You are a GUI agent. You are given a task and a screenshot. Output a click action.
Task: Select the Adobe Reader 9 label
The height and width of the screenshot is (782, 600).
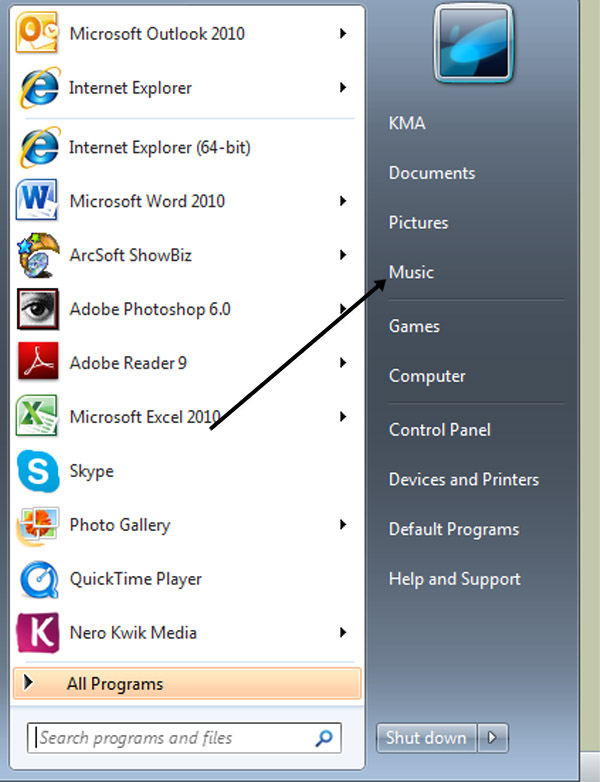[x=128, y=363]
